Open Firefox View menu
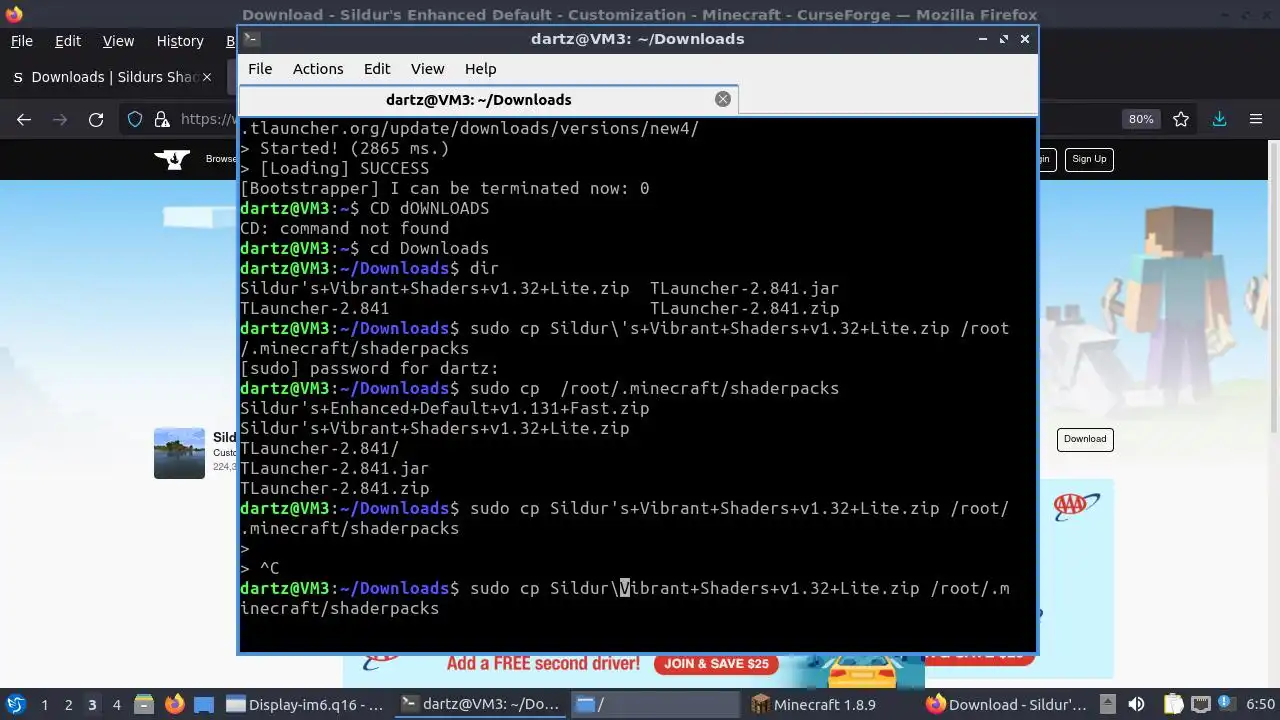Screen dimensions: 1280x720 tap(118, 41)
